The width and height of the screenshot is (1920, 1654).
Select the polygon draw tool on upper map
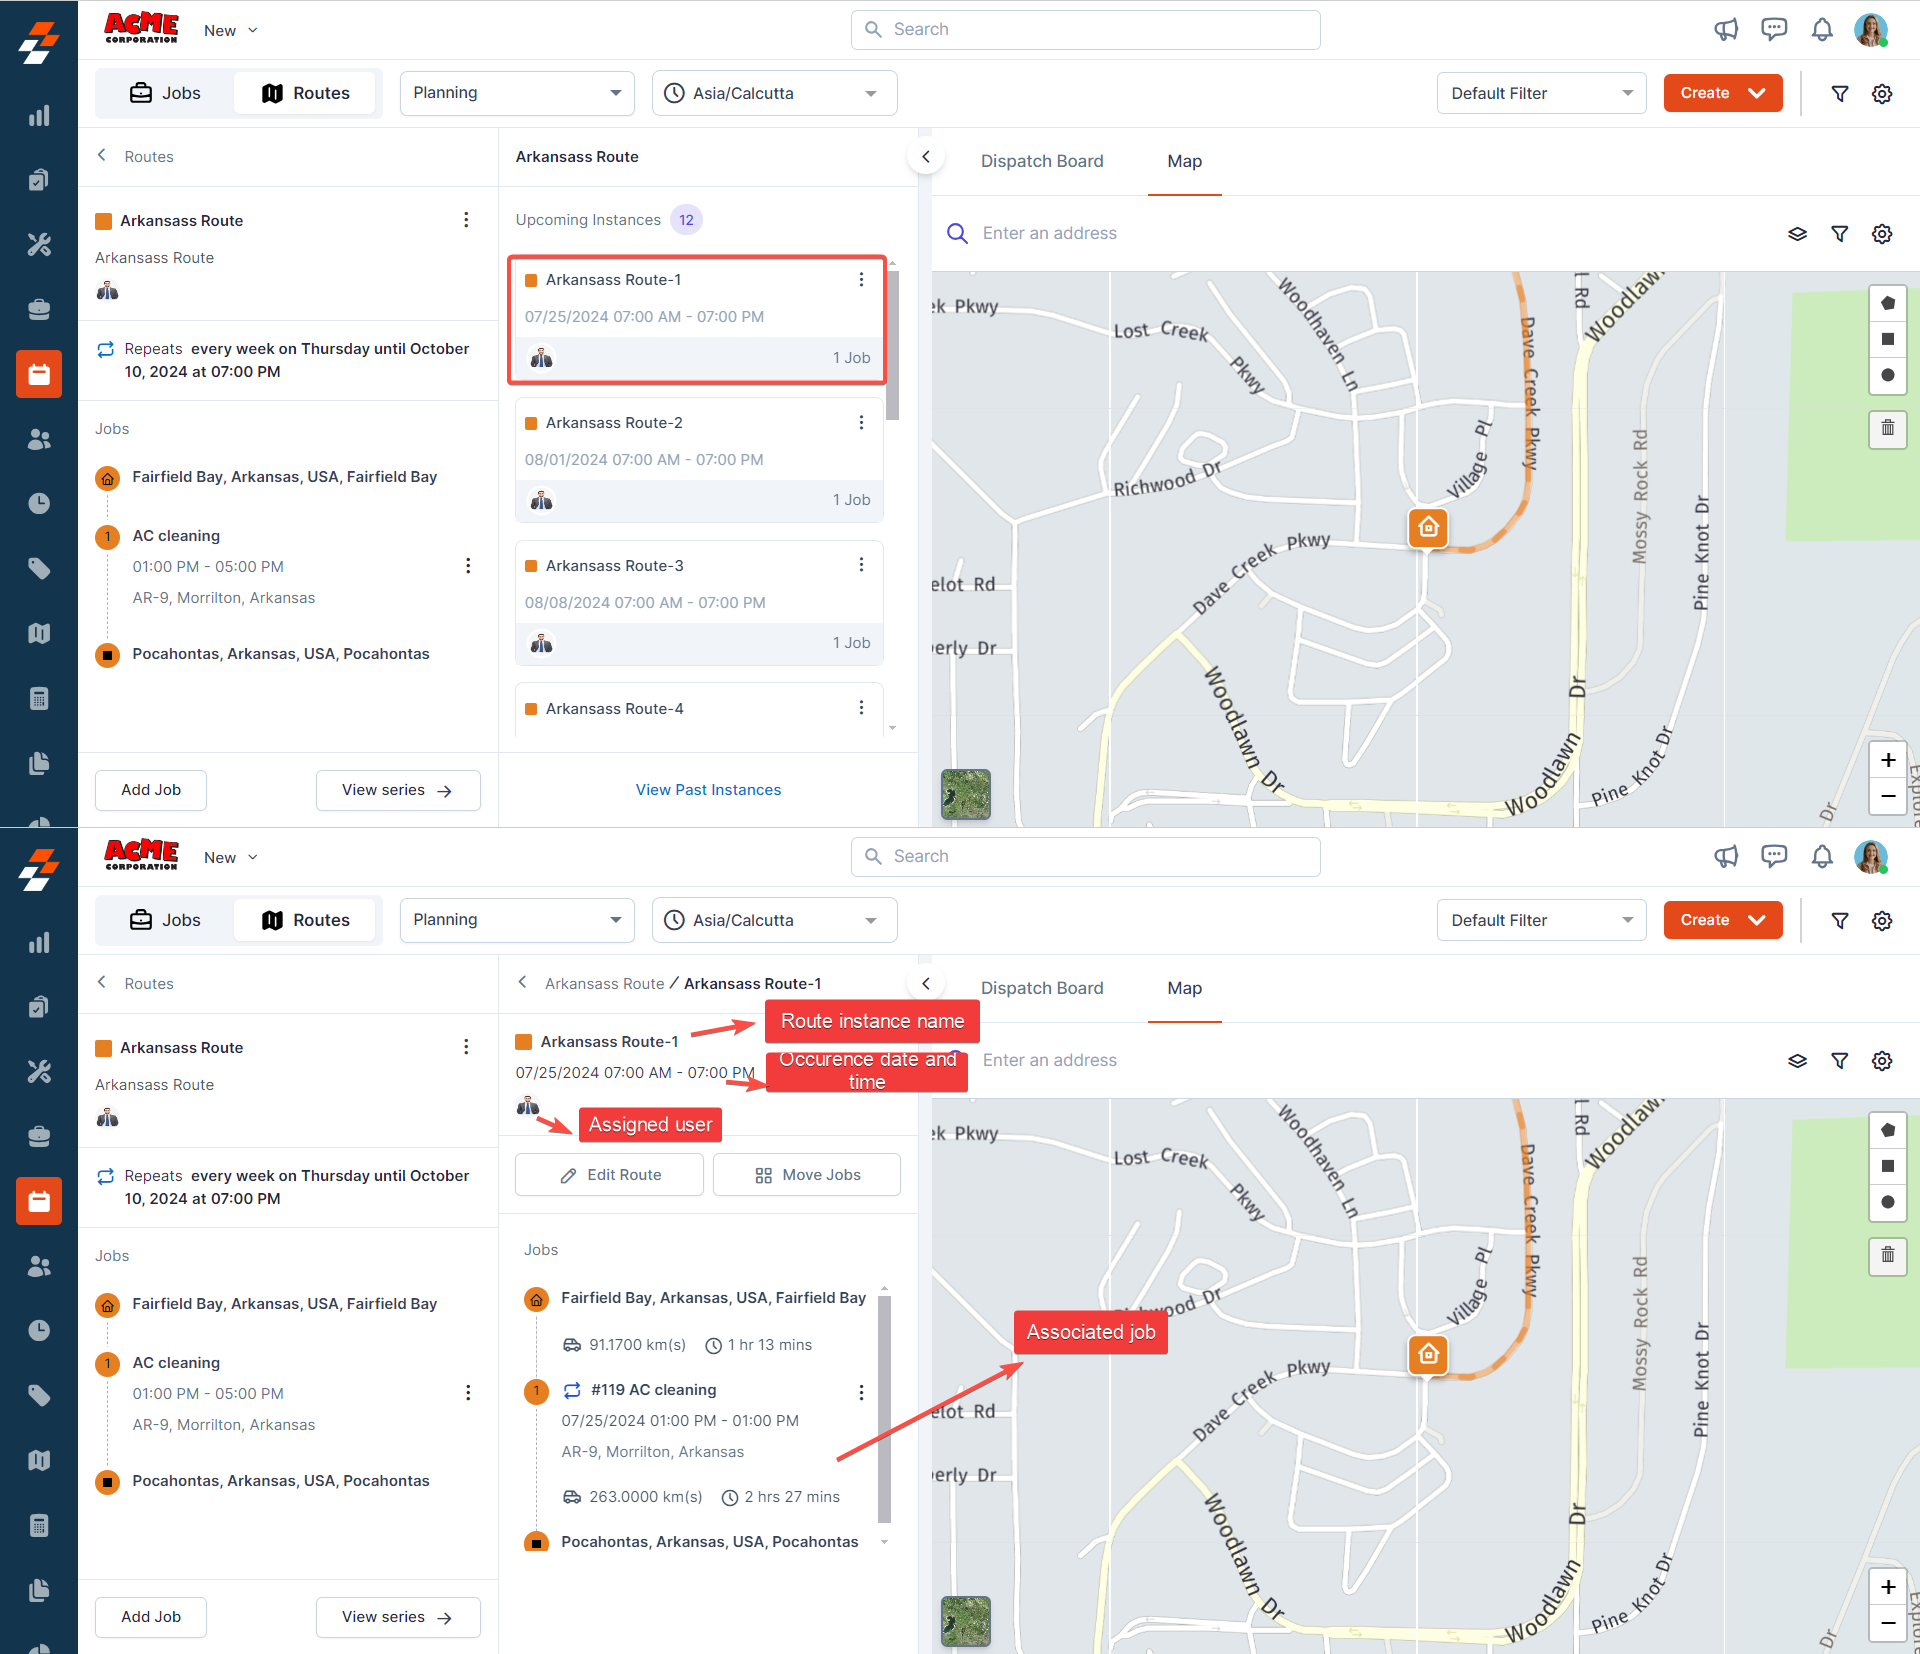(1888, 303)
